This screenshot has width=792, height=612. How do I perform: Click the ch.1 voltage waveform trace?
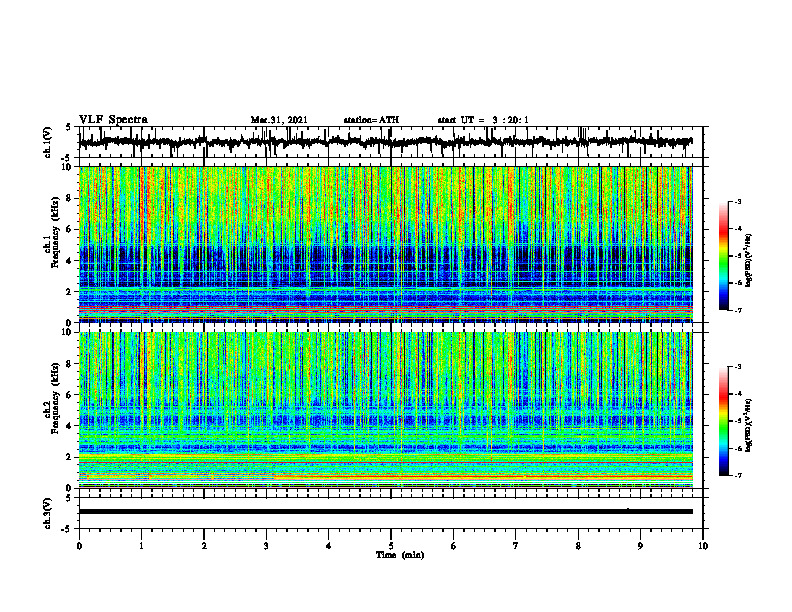point(385,142)
